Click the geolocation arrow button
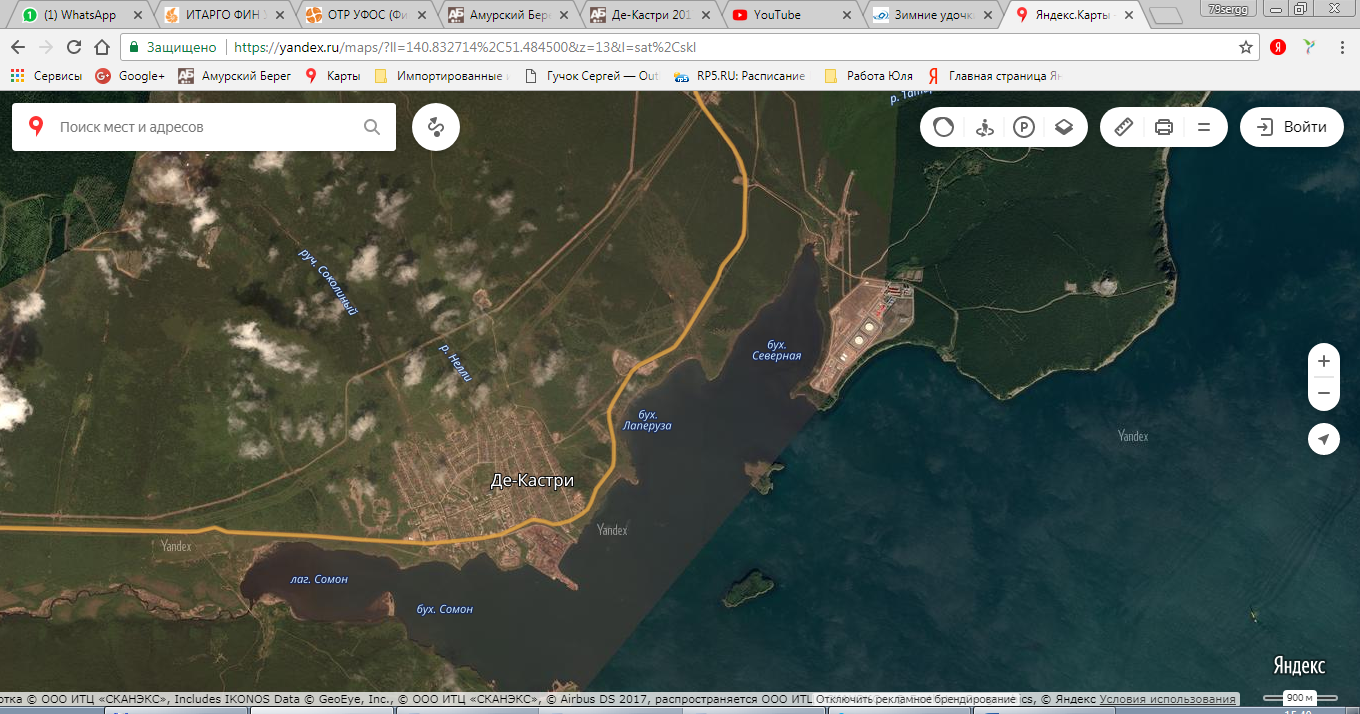The height and width of the screenshot is (714, 1360). point(1324,439)
